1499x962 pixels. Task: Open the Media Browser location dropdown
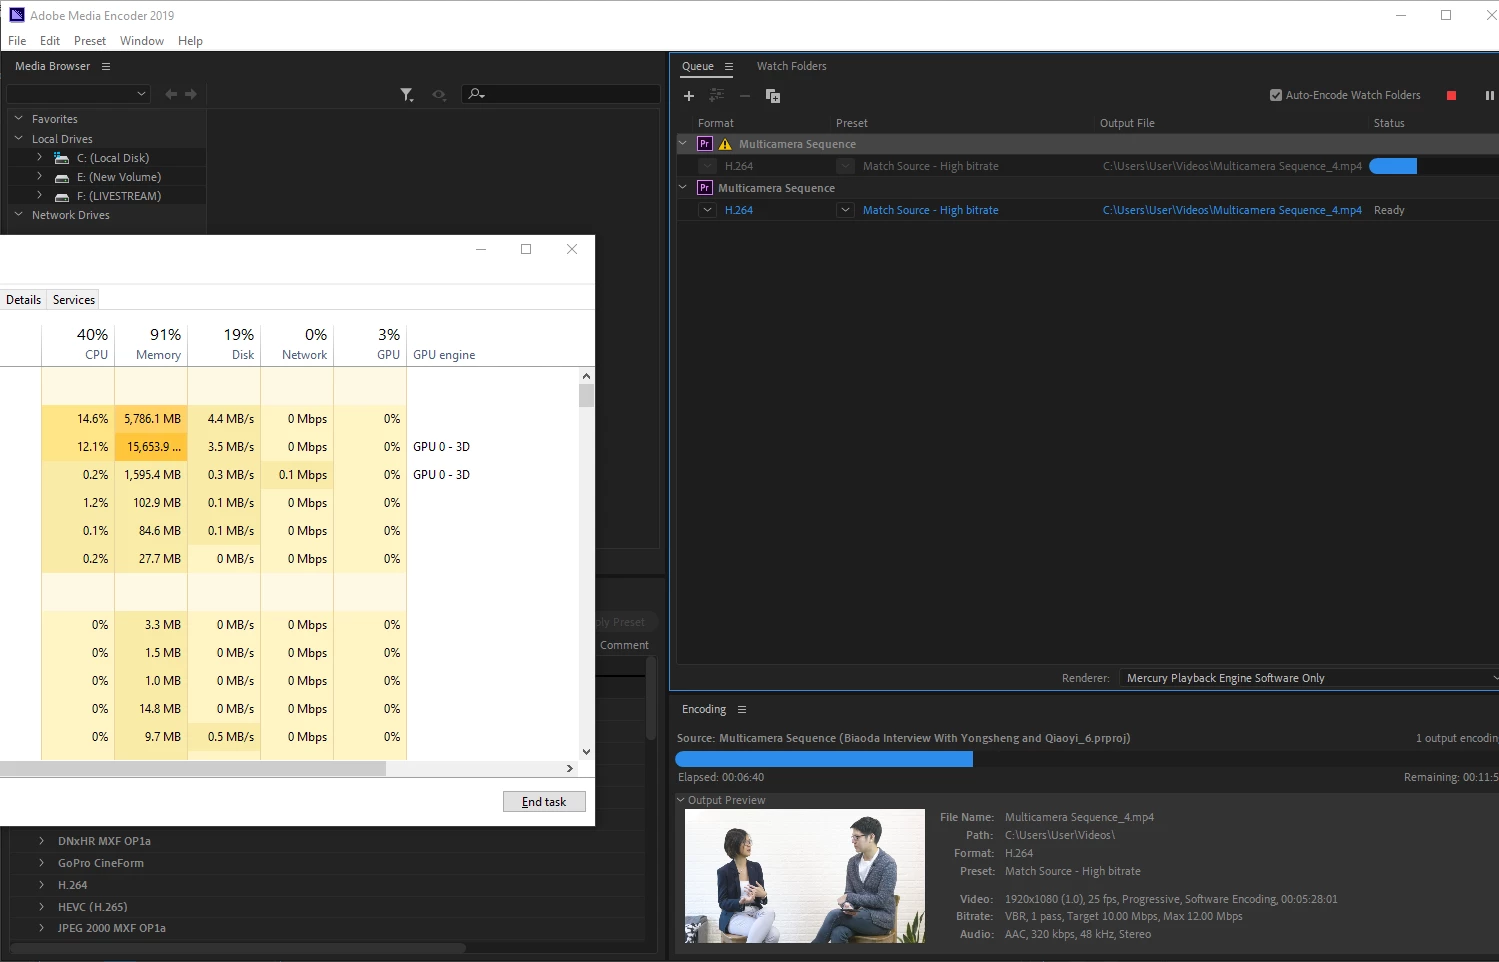click(x=78, y=94)
